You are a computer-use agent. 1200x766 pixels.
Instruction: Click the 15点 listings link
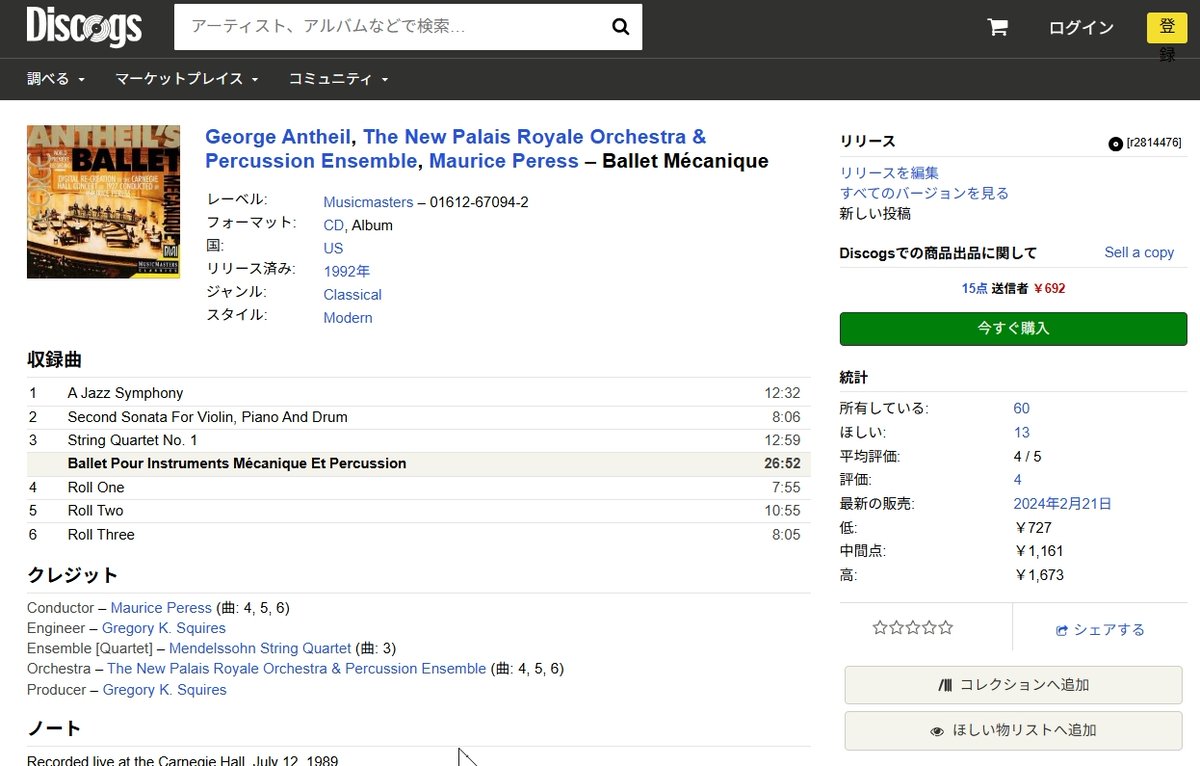tap(974, 288)
